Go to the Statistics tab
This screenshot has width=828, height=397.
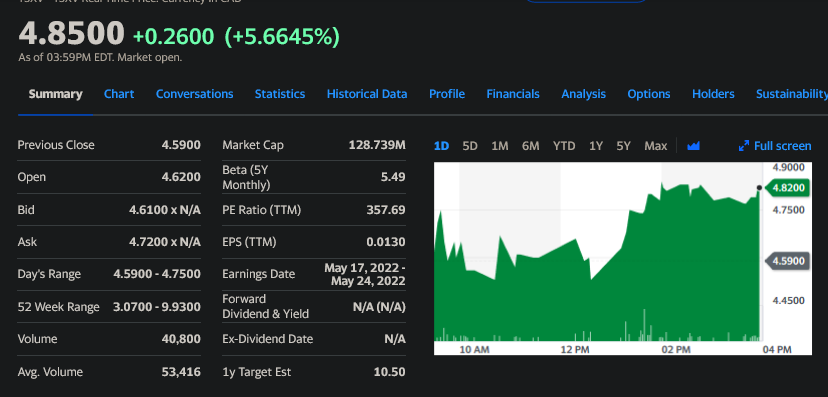[x=280, y=94]
